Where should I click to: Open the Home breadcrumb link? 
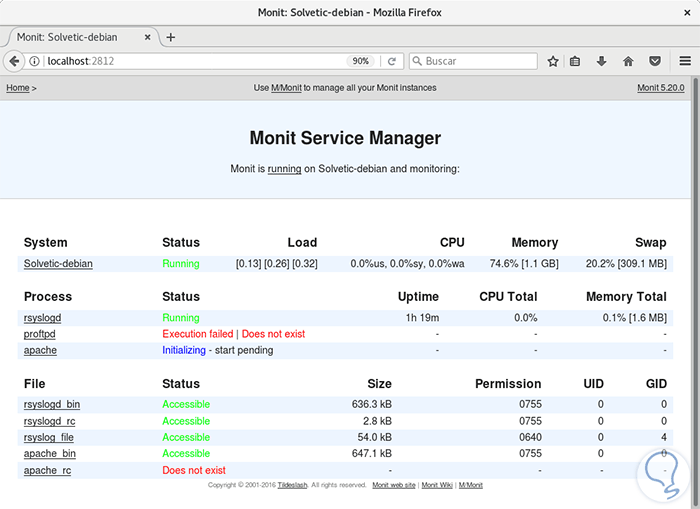point(17,88)
